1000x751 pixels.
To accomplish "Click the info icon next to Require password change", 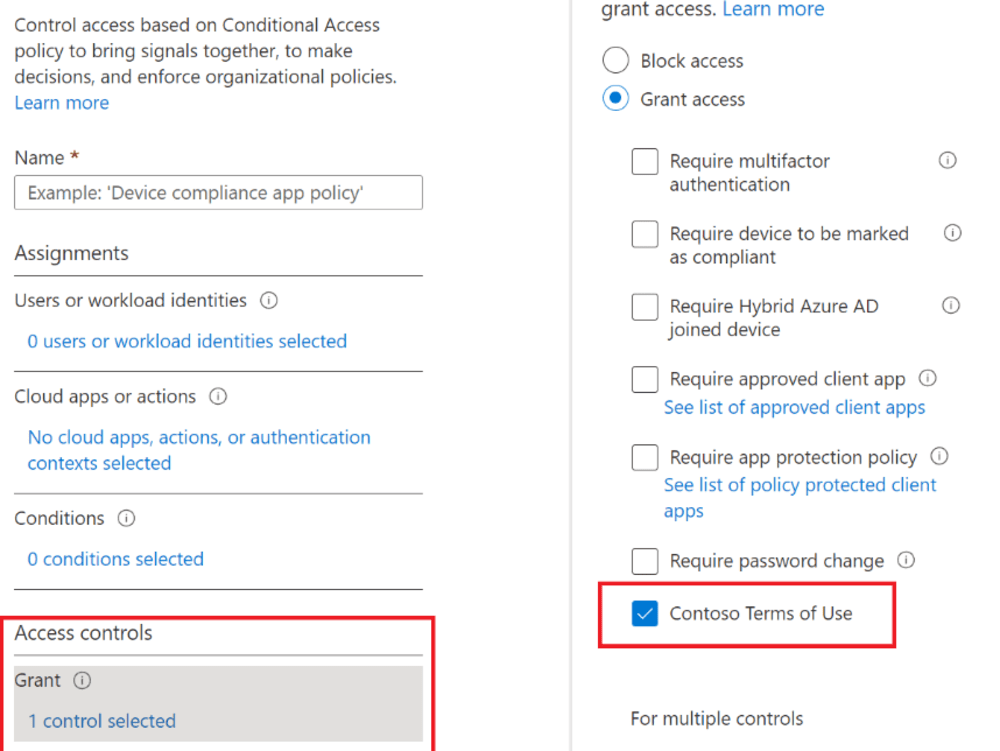I will coord(905,560).
